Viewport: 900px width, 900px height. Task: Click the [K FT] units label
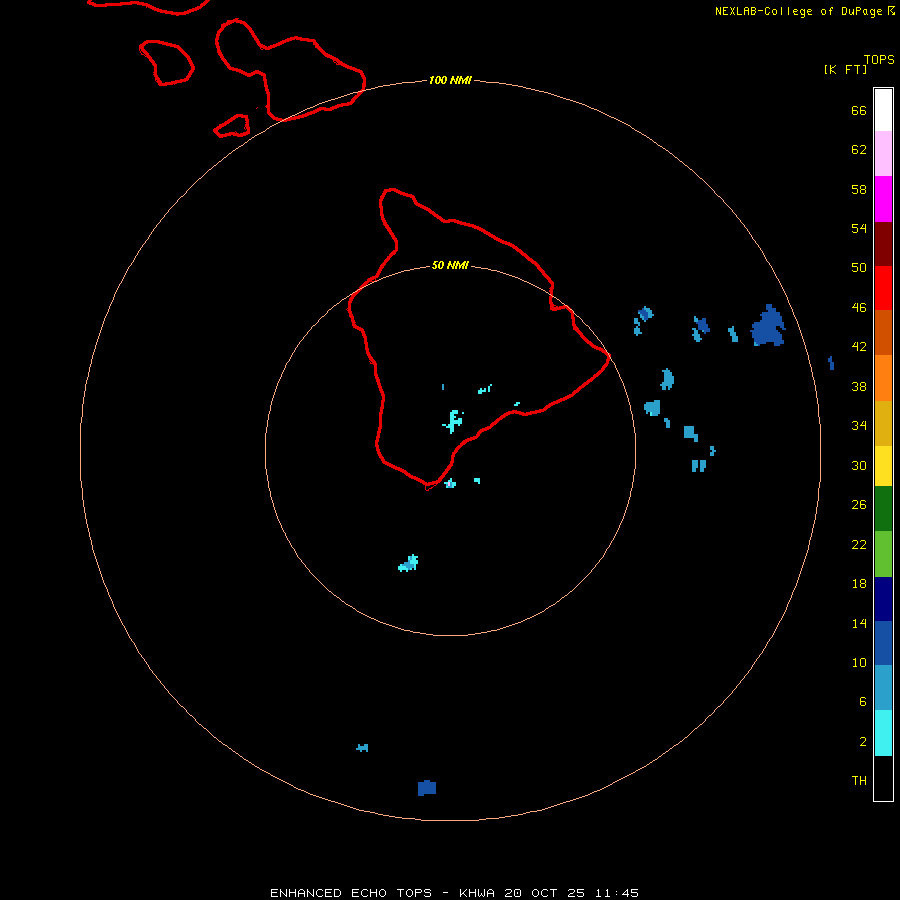coord(845,69)
